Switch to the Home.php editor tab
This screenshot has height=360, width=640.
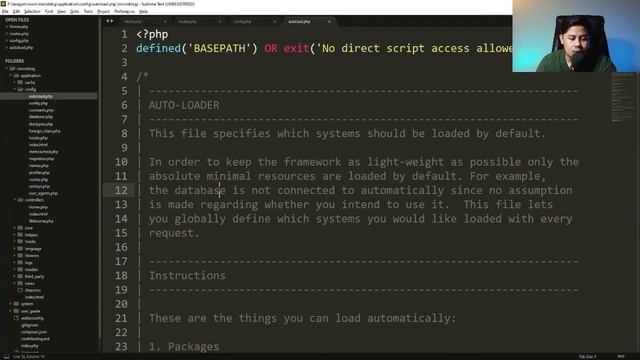[x=133, y=22]
